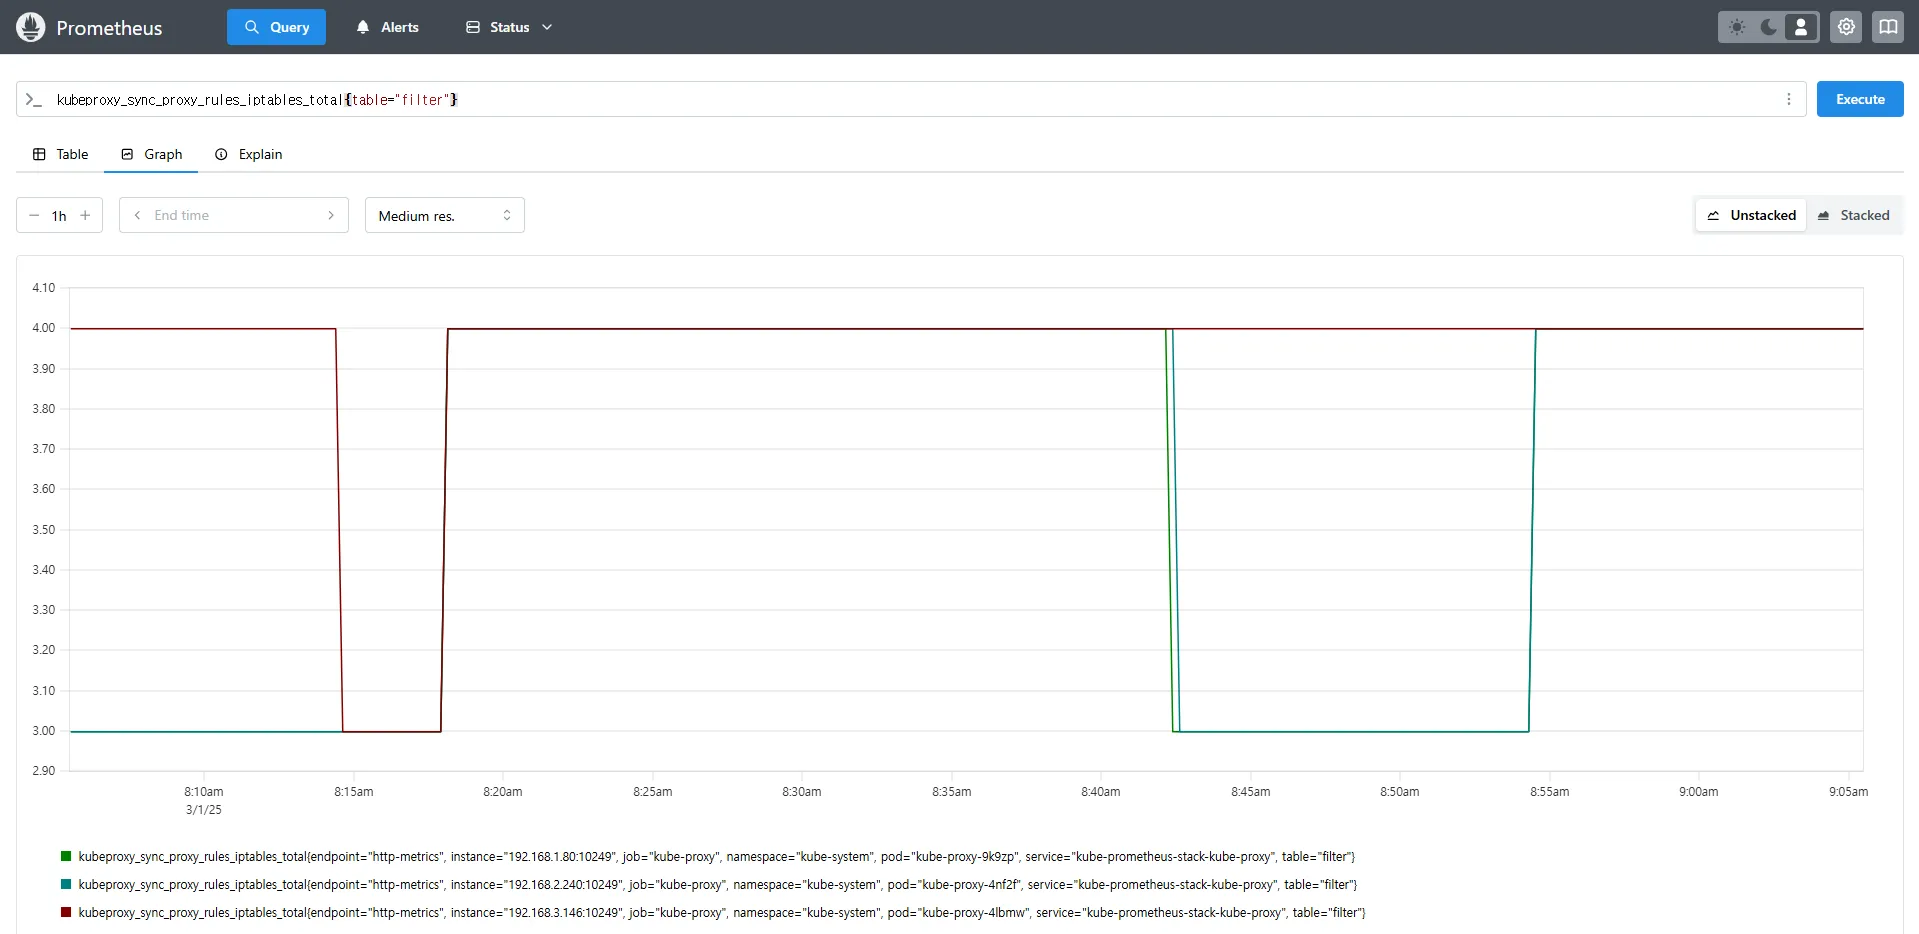Switch to the Graph tab

(x=151, y=154)
